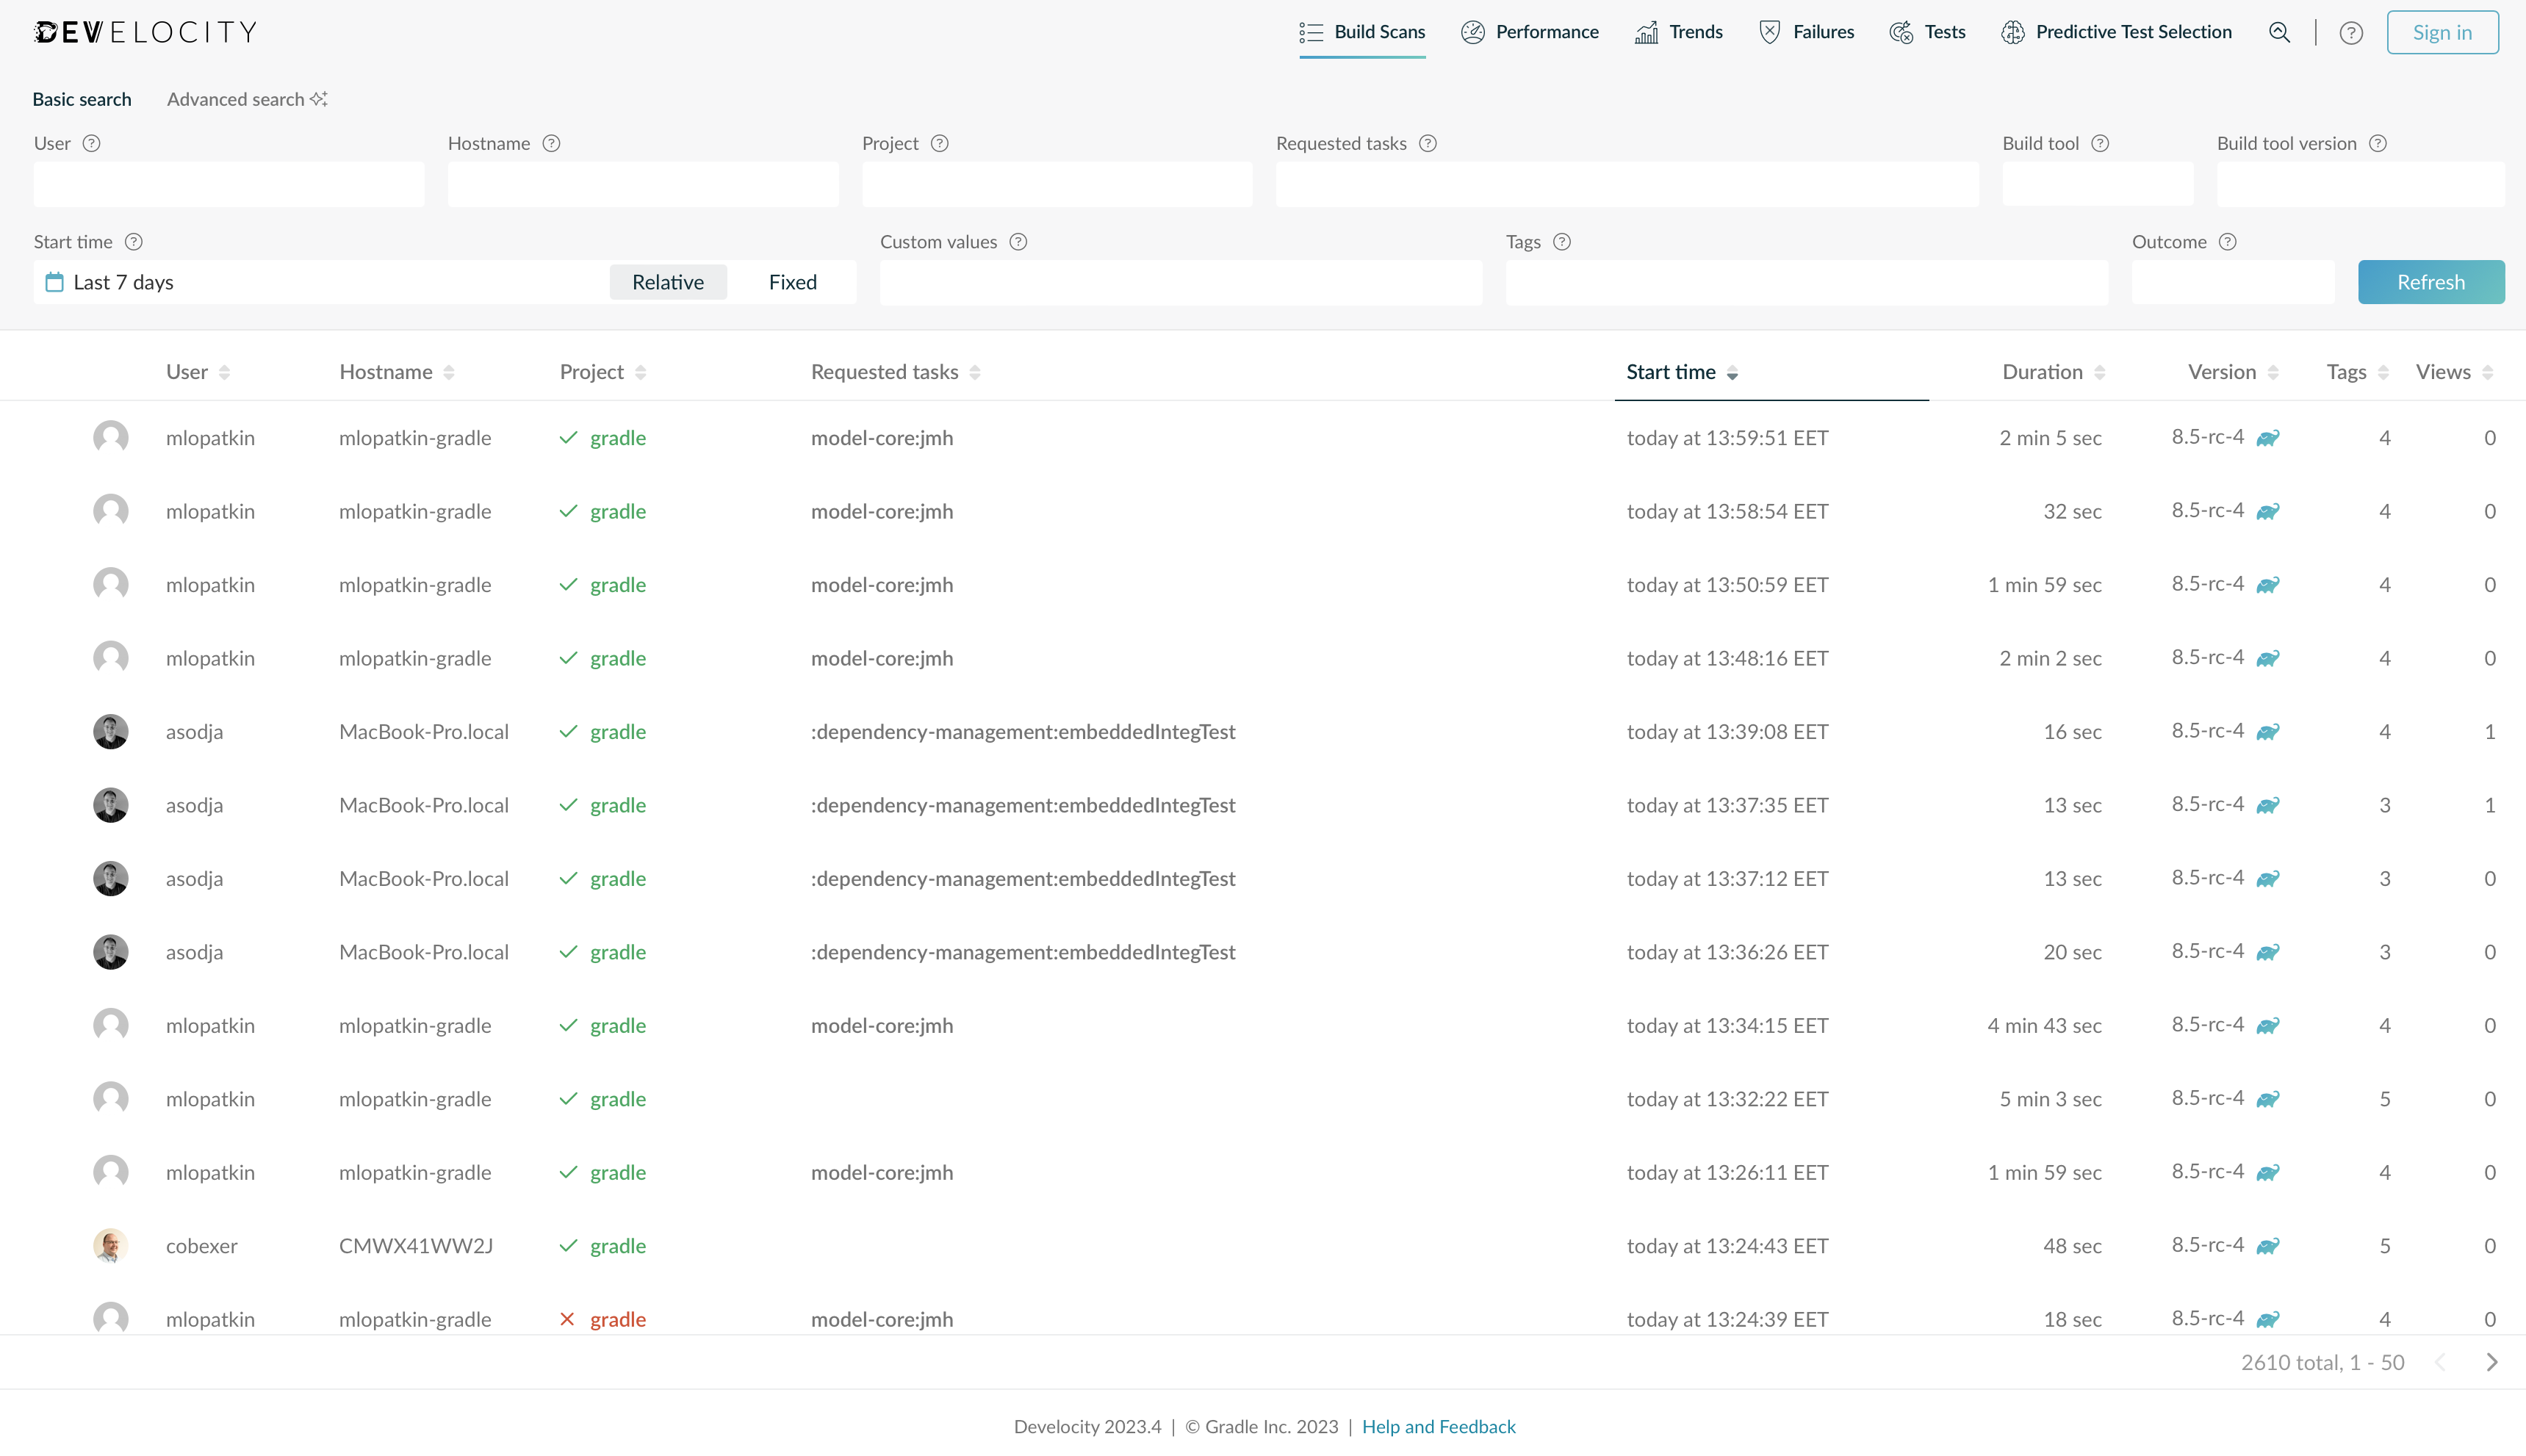
Task: Go to the next page of build scans
Action: 2491,1362
